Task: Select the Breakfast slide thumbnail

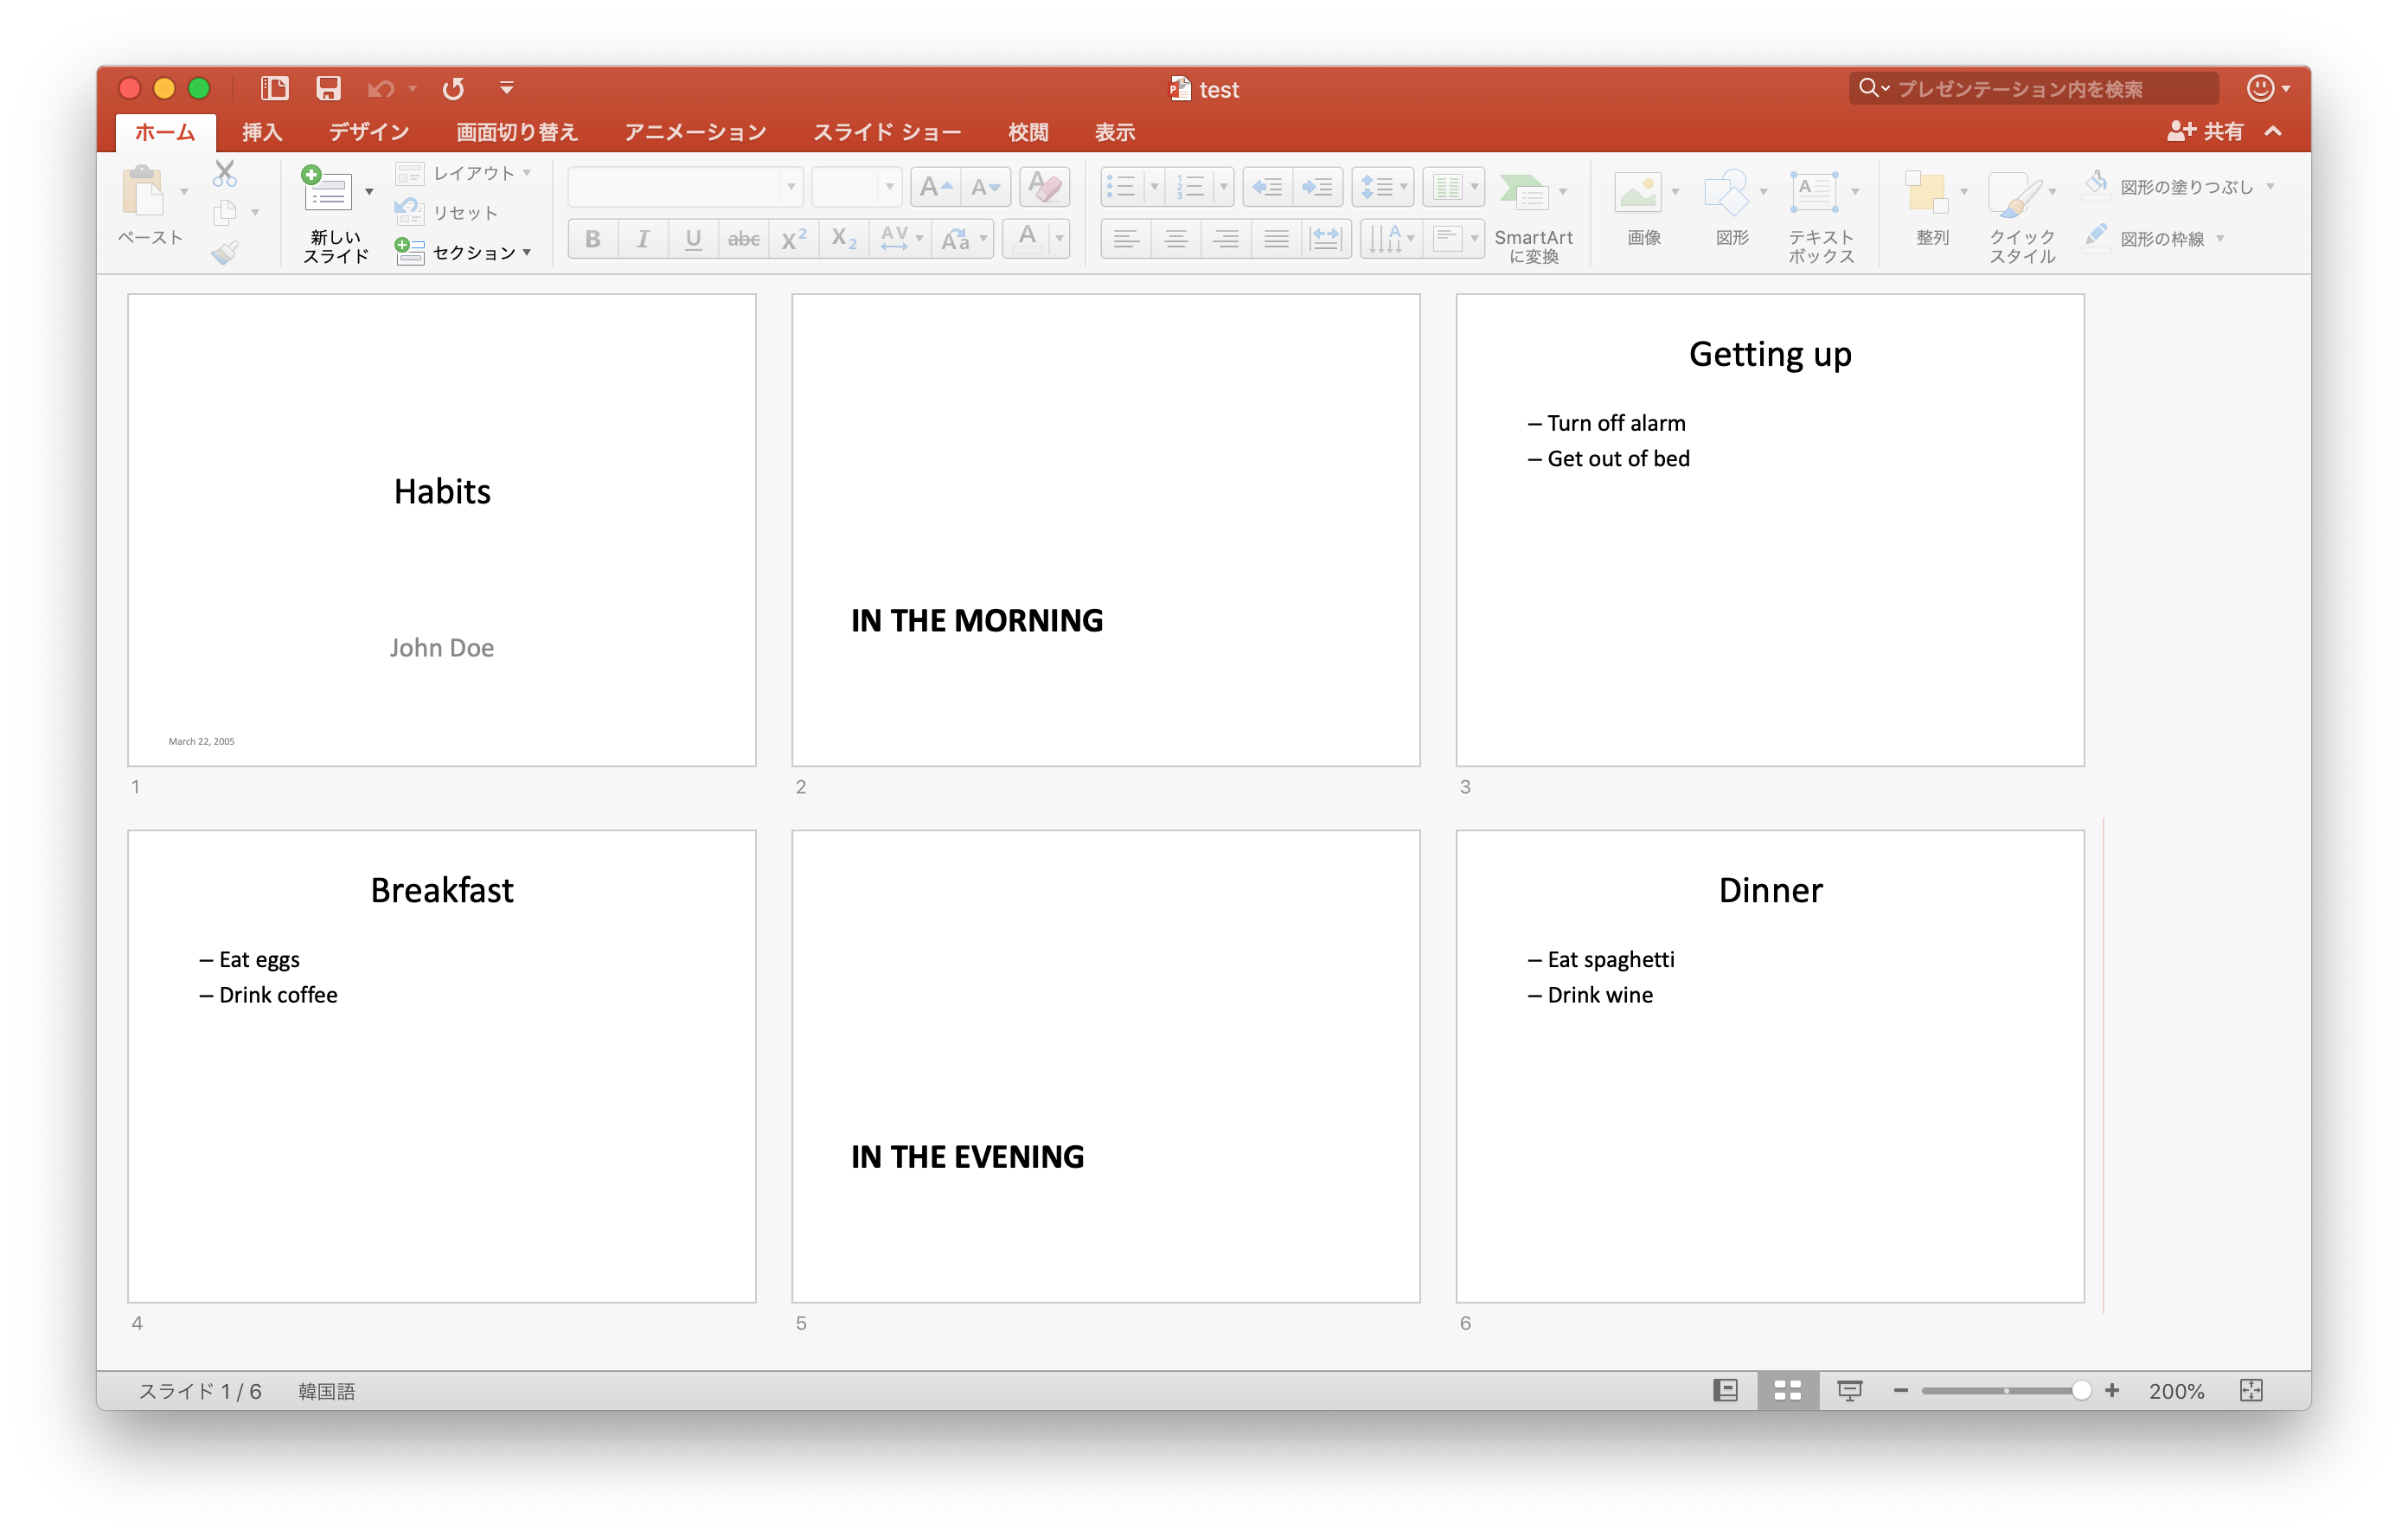Action: pos(441,1066)
